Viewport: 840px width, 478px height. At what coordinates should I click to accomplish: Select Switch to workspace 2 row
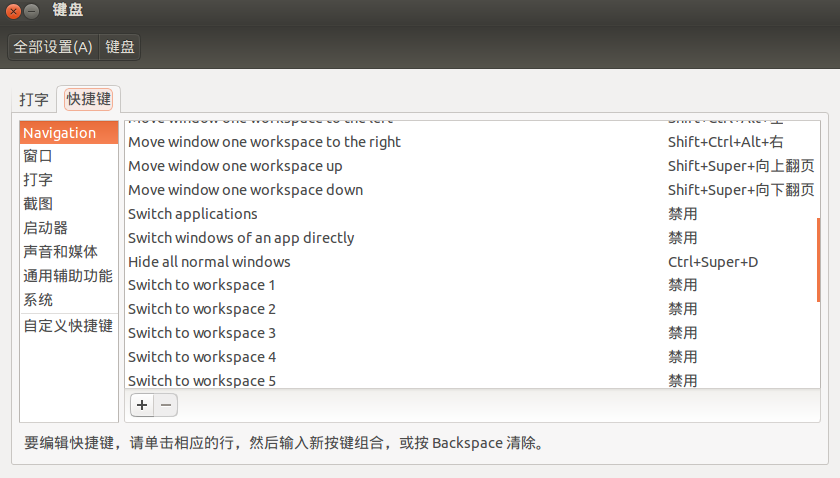[x=472, y=309]
